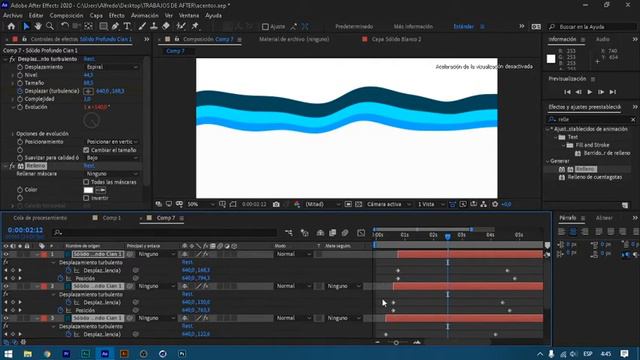The image size is (640, 360).
Task: Open the viewer zoom dropdown showing 50%
Action: pyautogui.click(x=201, y=204)
